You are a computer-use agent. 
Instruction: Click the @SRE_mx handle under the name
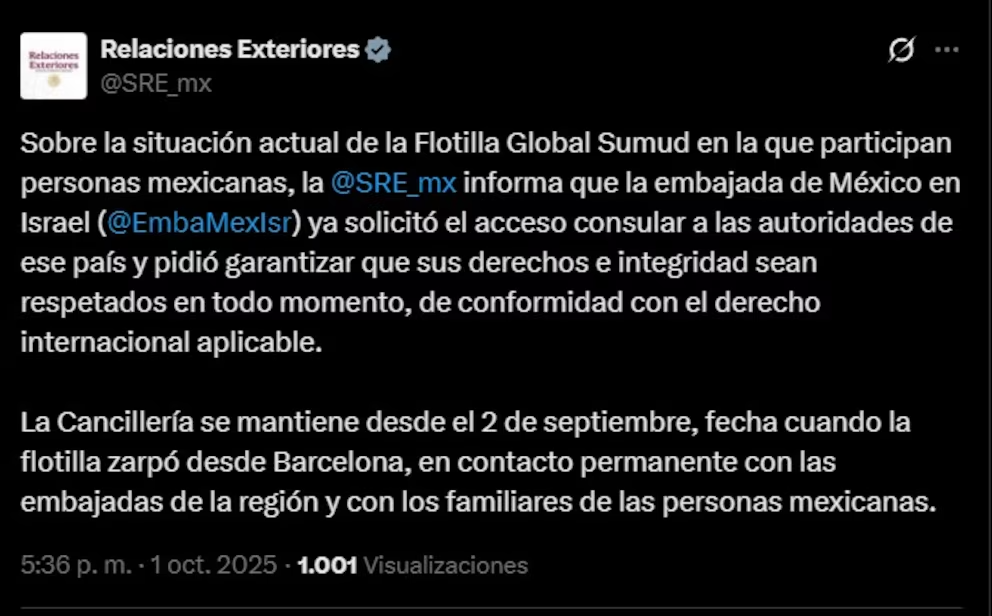pos(157,83)
